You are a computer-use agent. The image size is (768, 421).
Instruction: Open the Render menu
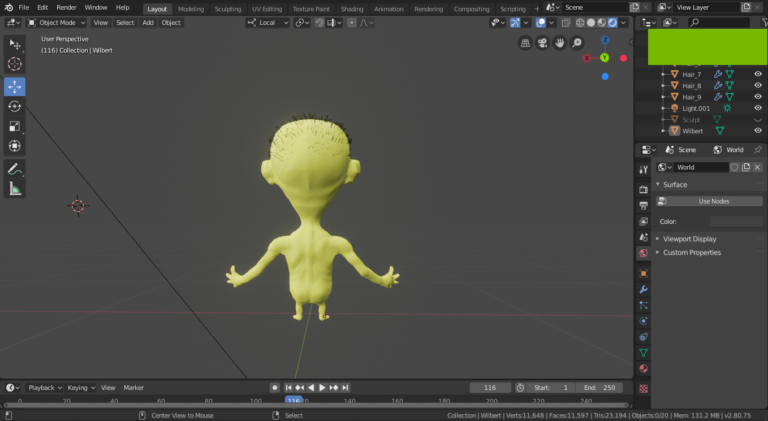click(x=68, y=7)
